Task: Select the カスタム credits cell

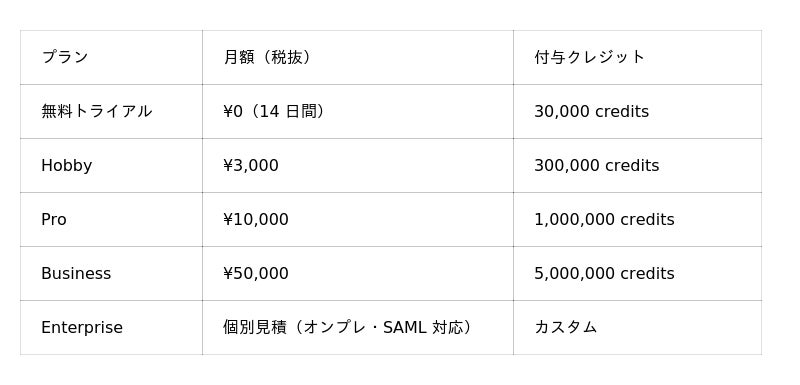Action: click(637, 327)
